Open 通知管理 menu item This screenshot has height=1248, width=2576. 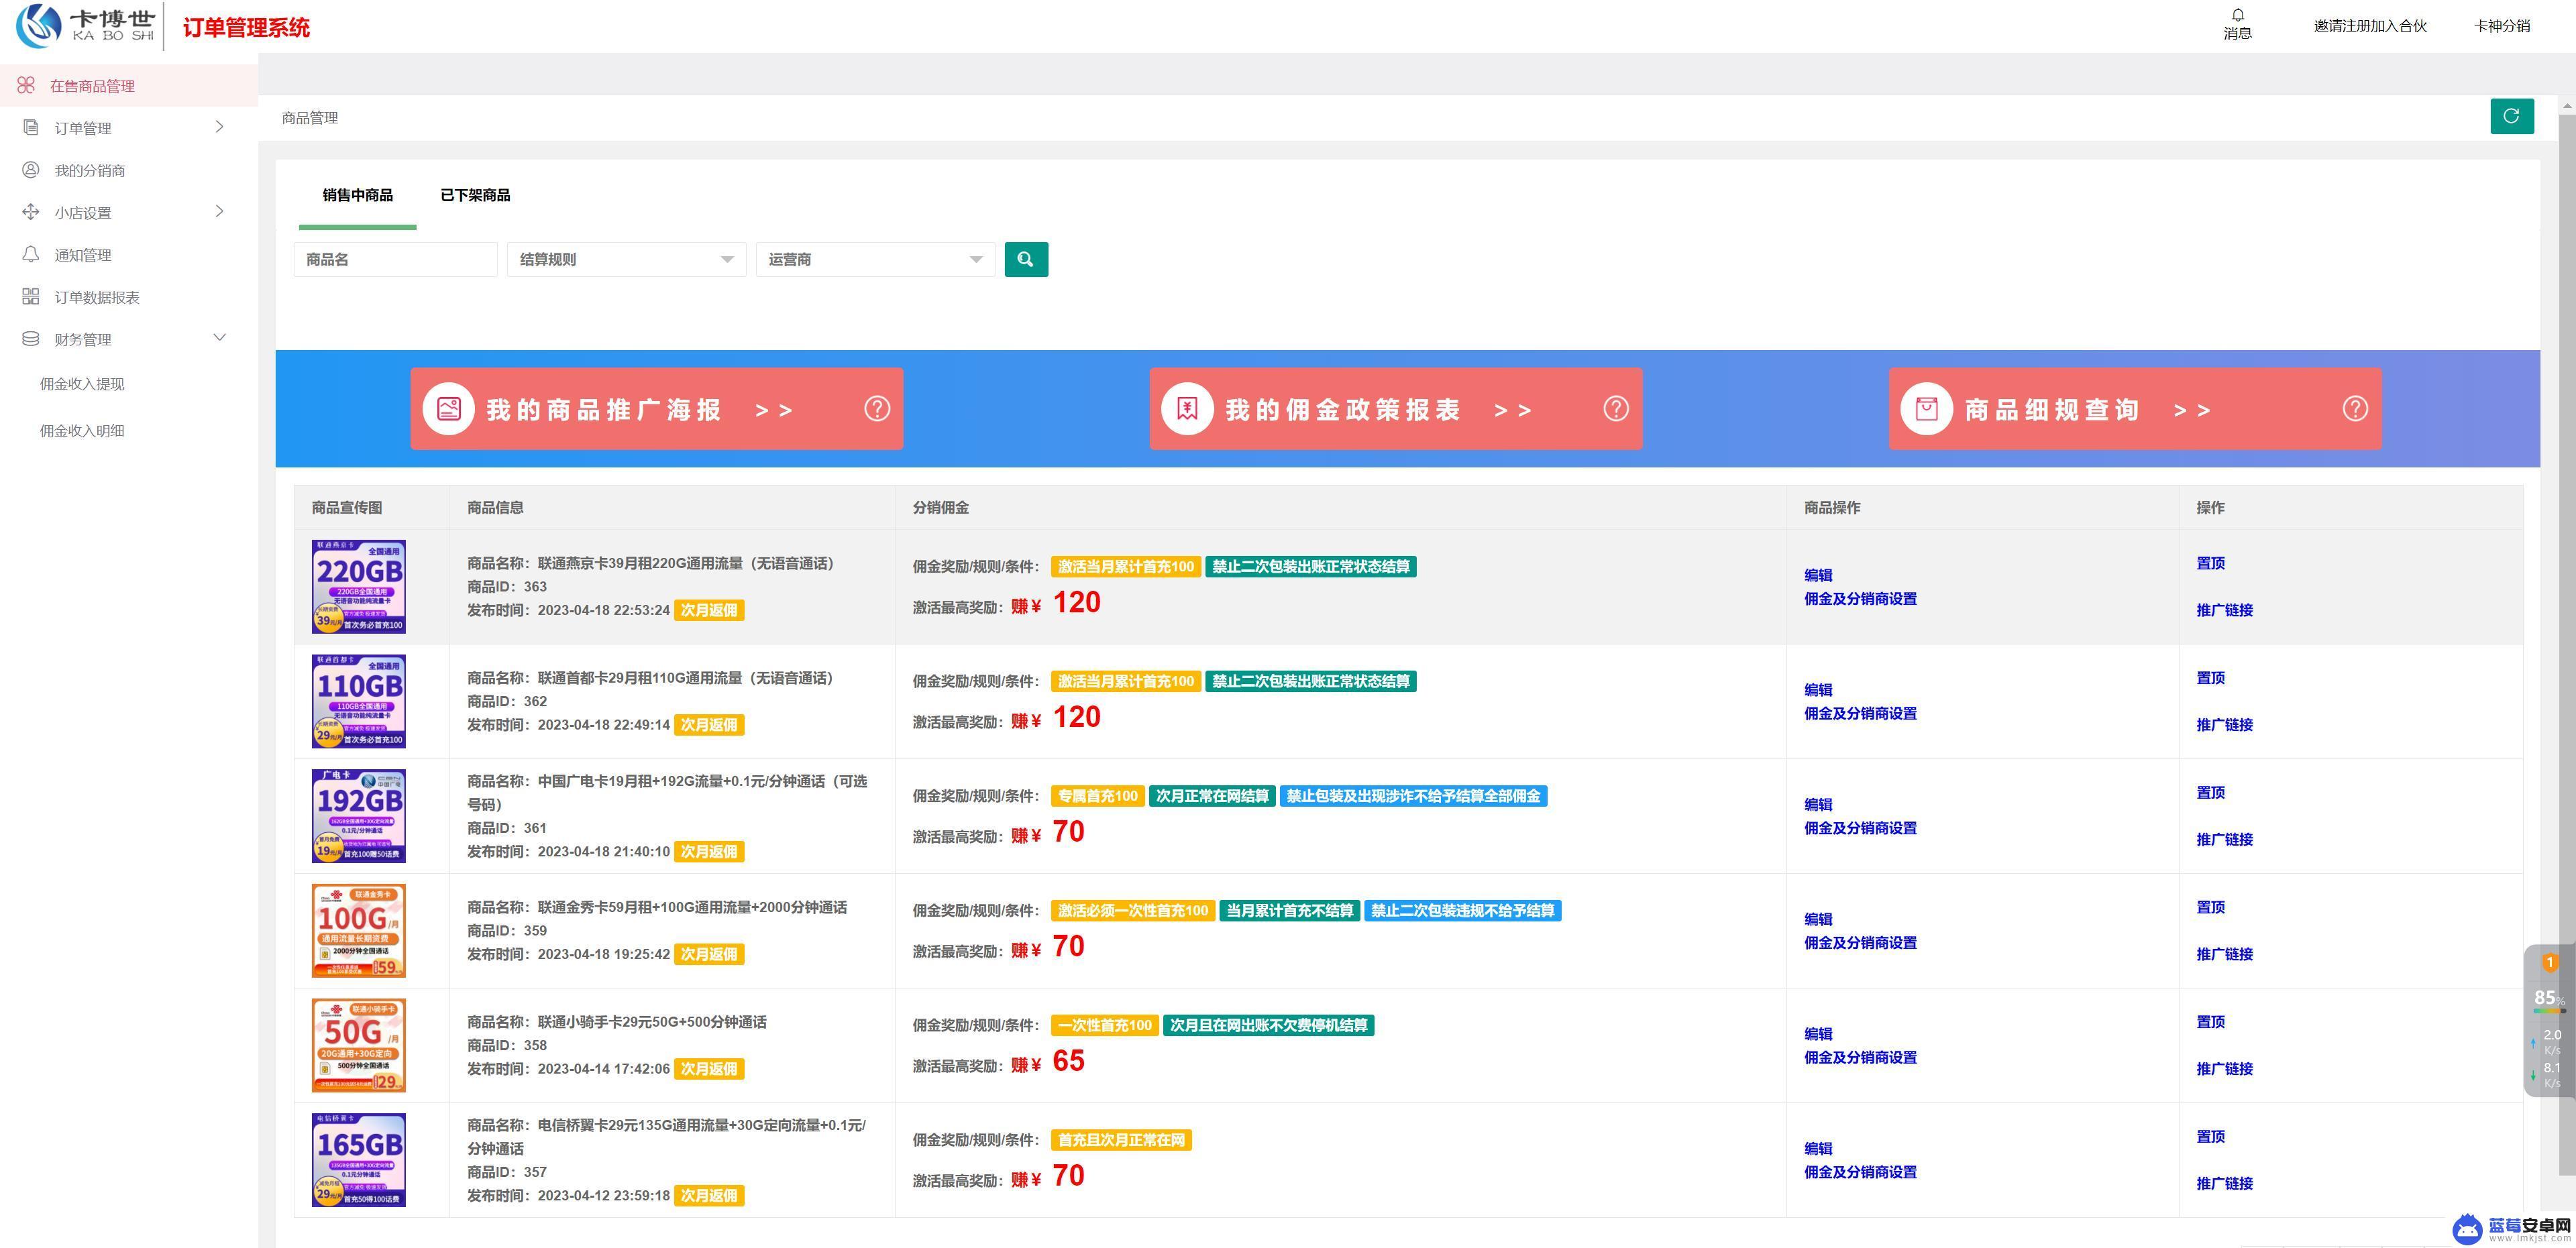click(129, 255)
